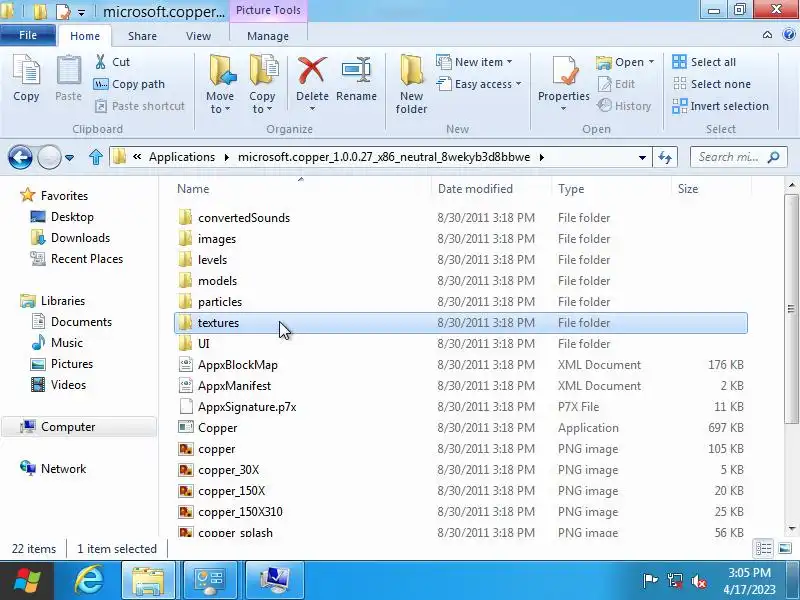Refresh the folder view
The height and width of the screenshot is (600, 800).
(x=665, y=157)
